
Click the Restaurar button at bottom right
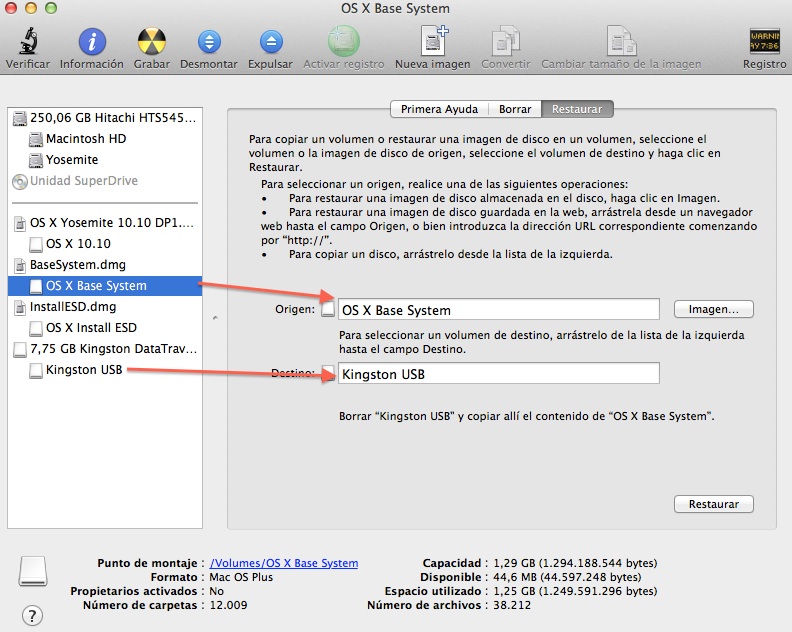point(714,504)
